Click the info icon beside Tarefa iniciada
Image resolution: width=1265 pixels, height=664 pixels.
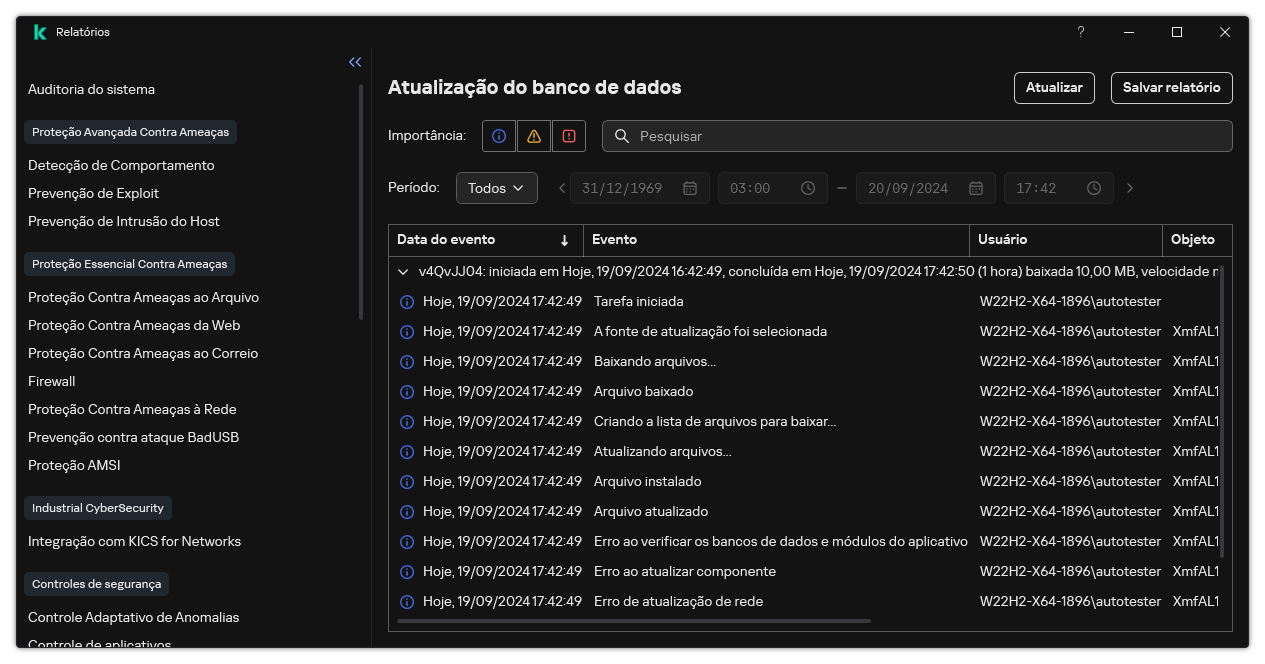coord(407,301)
